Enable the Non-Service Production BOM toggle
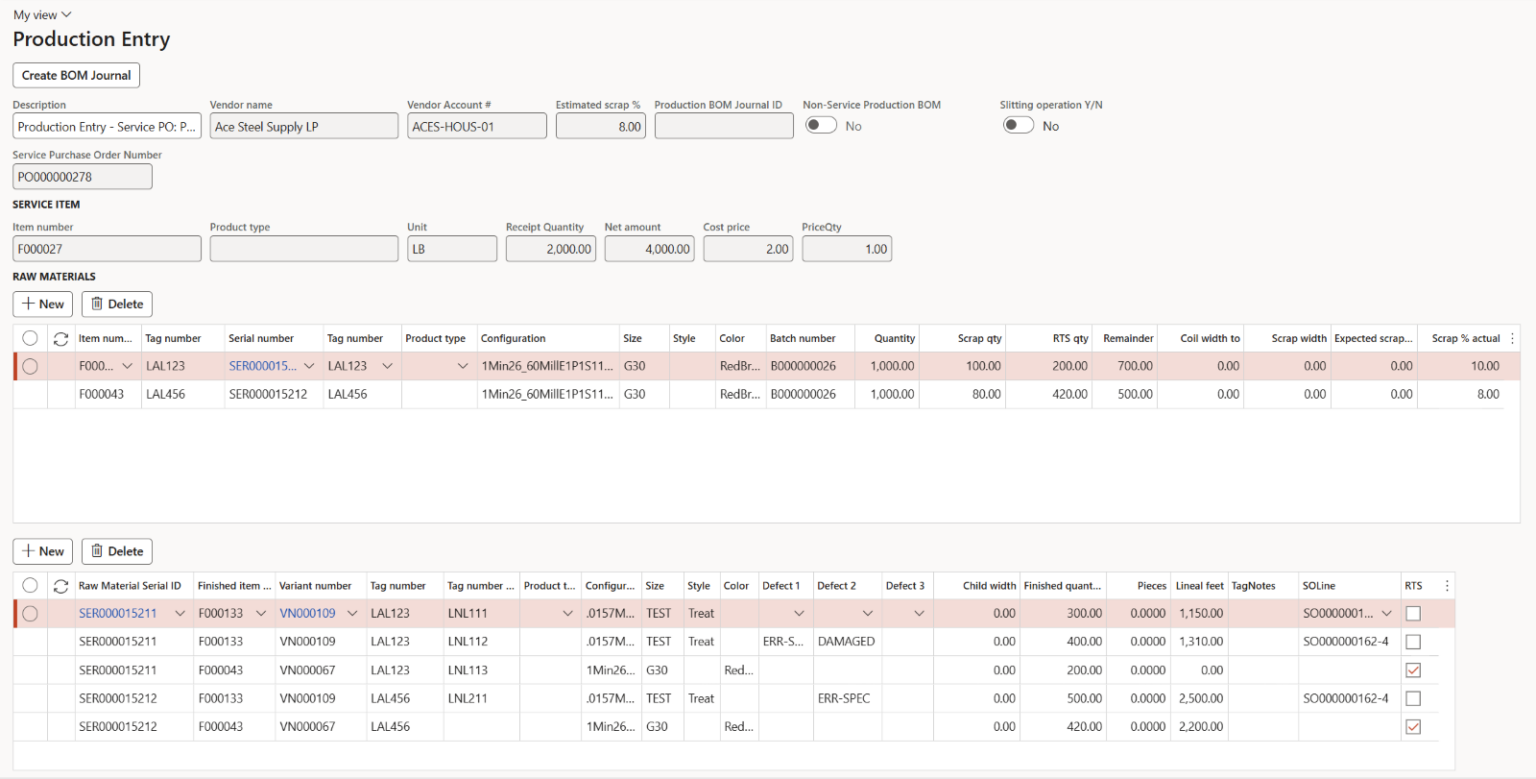1536x779 pixels. click(821, 124)
